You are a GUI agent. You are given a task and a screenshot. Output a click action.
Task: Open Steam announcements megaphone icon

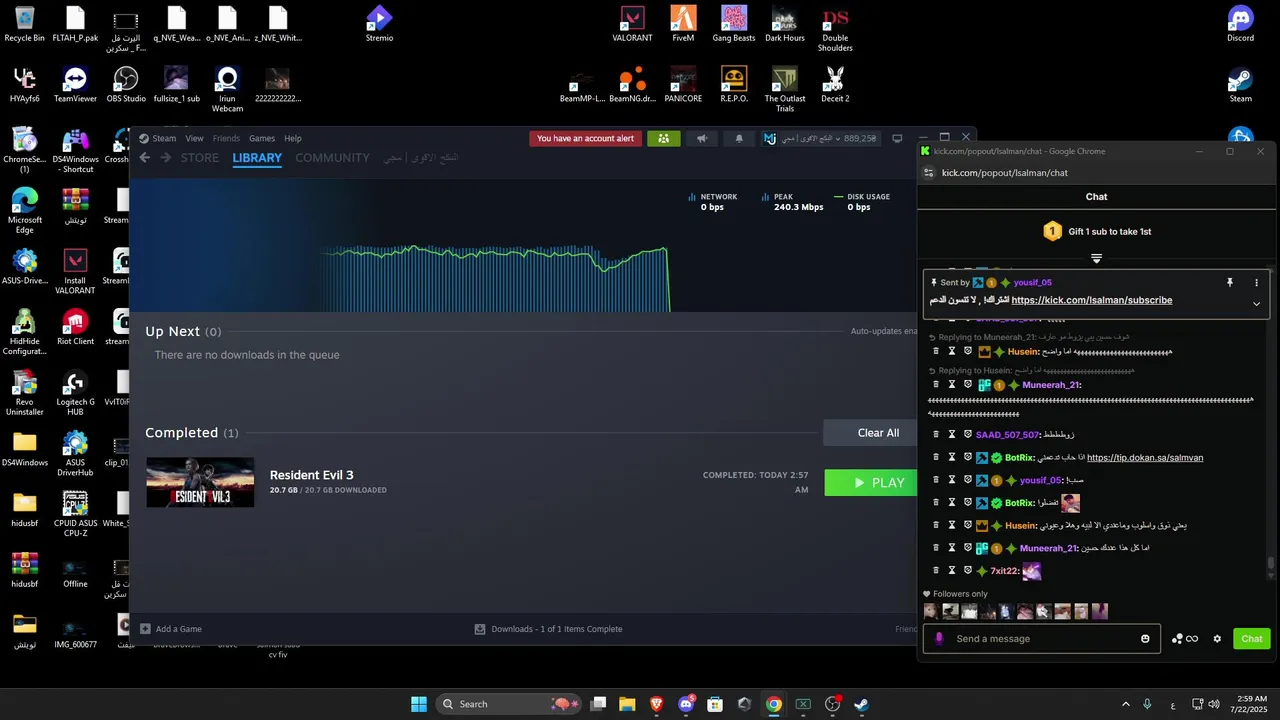(x=702, y=139)
